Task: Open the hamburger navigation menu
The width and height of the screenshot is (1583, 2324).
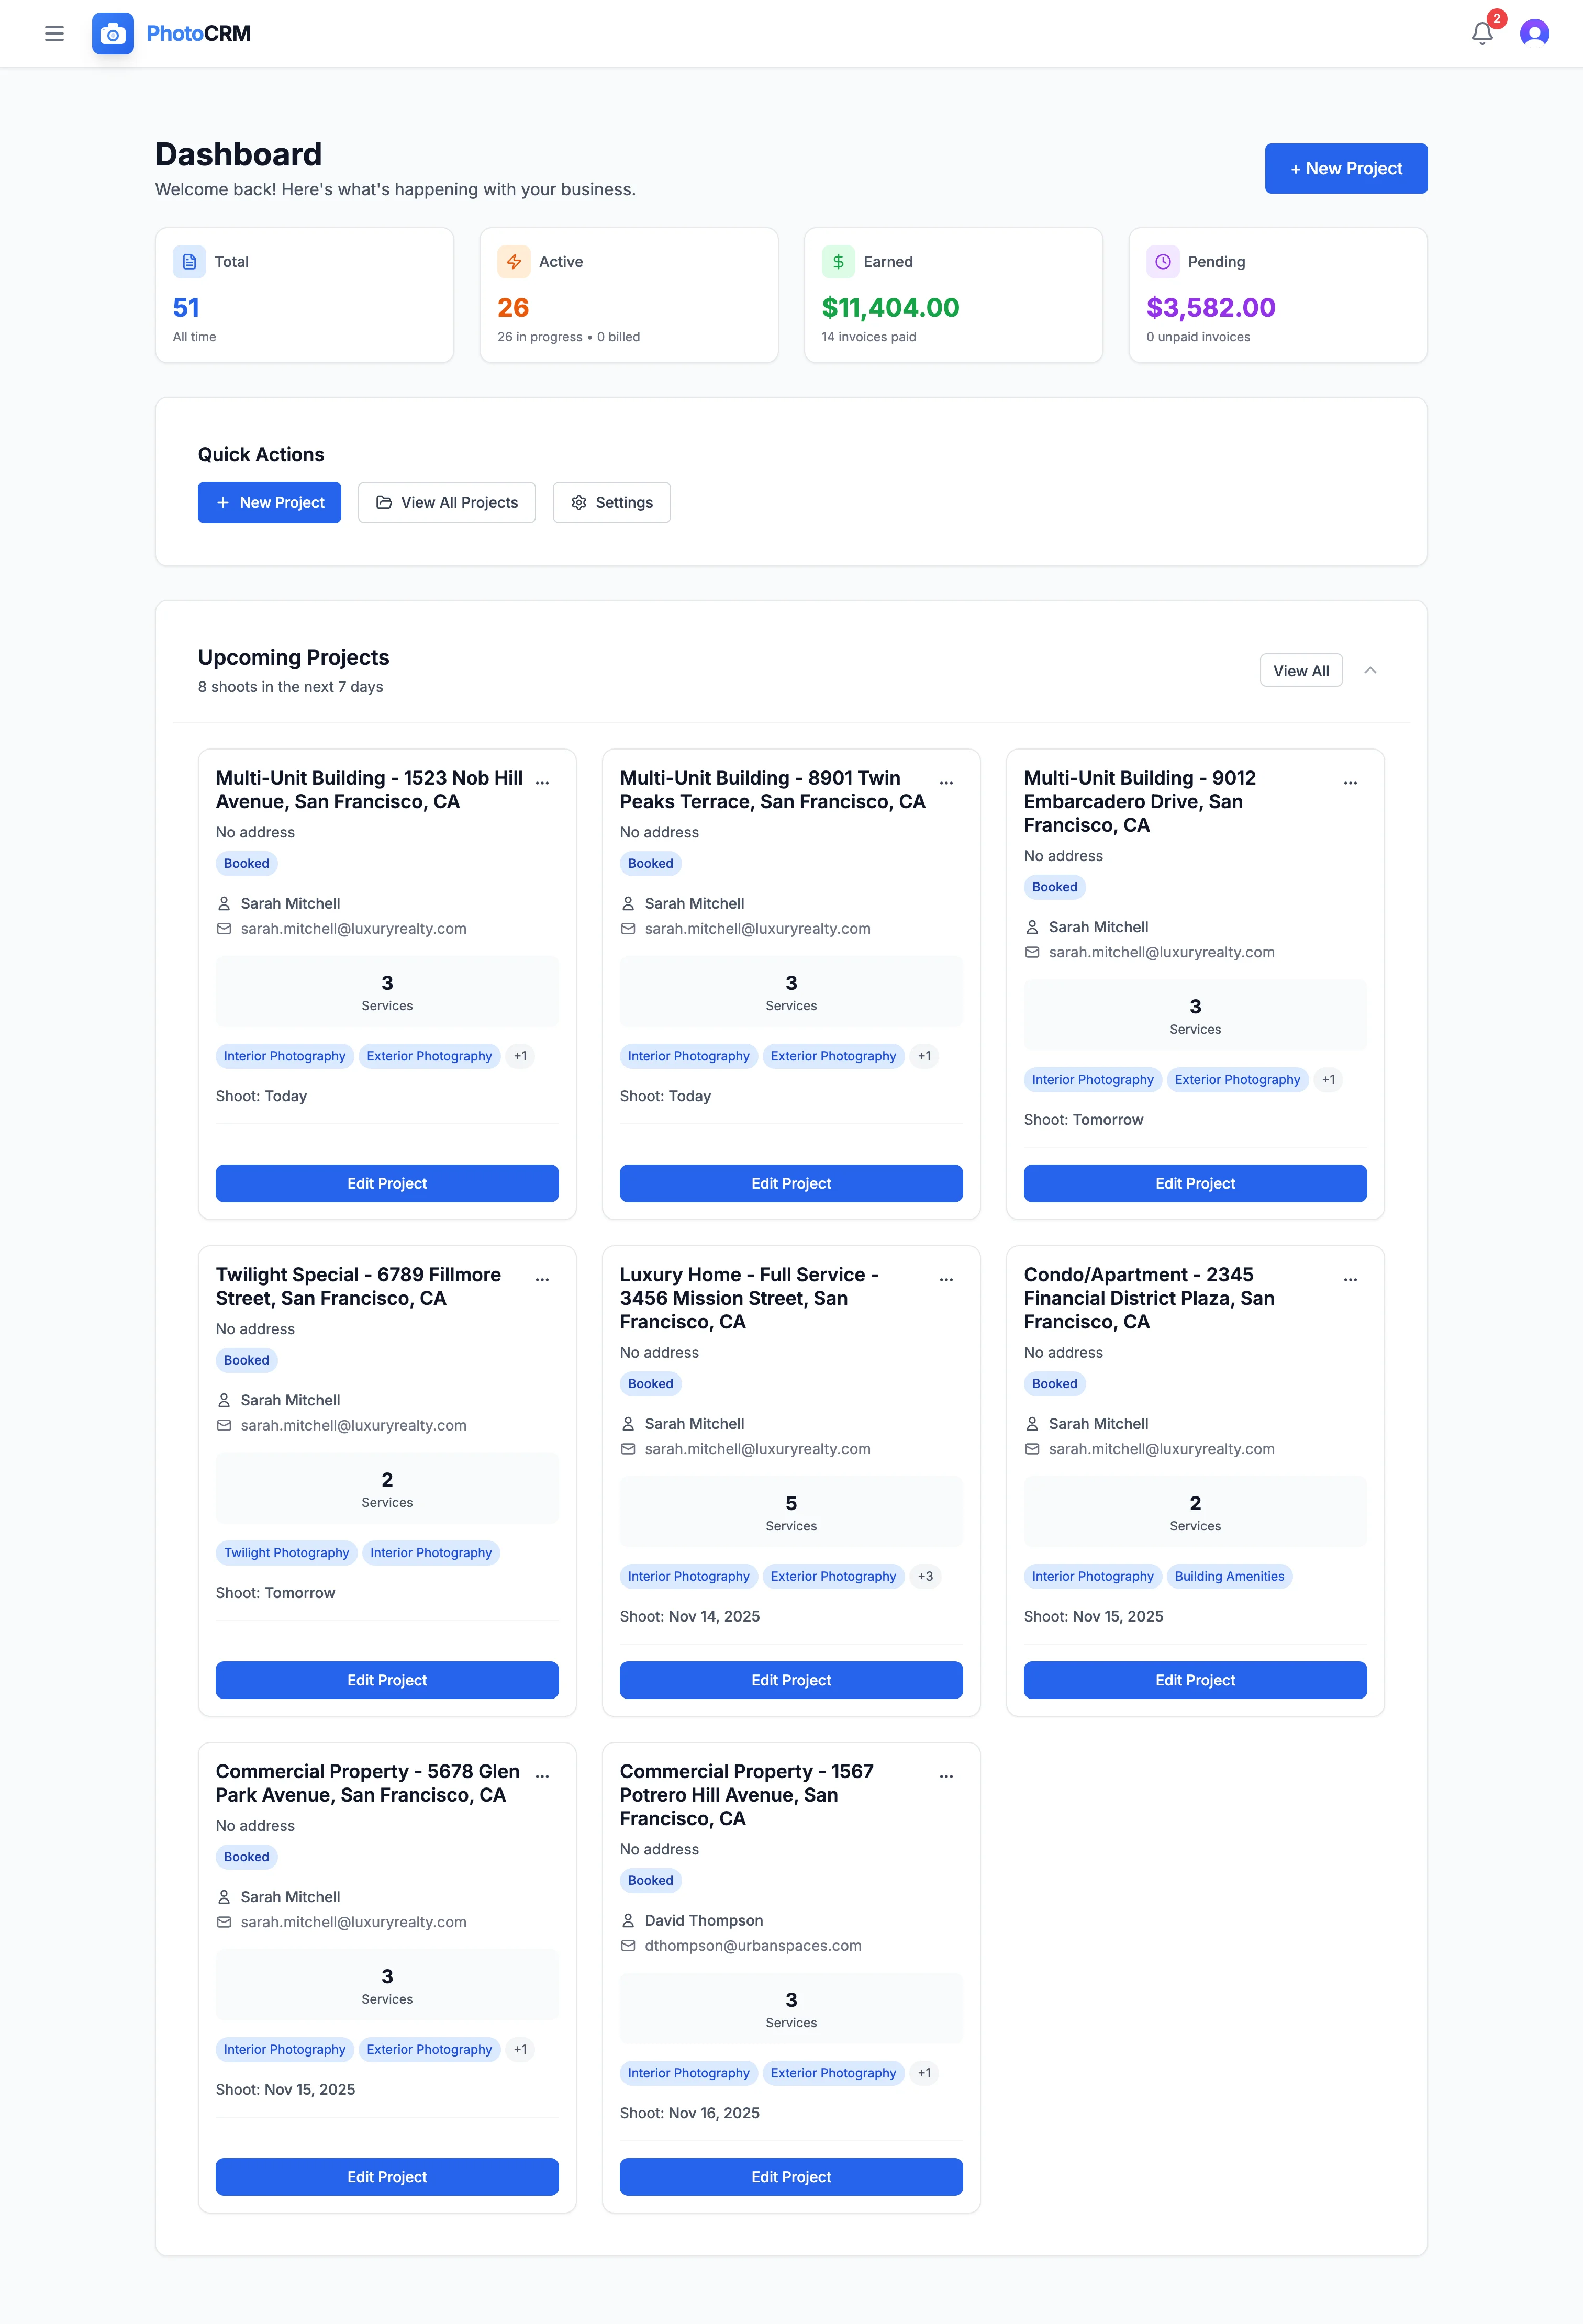Action: pos(54,33)
